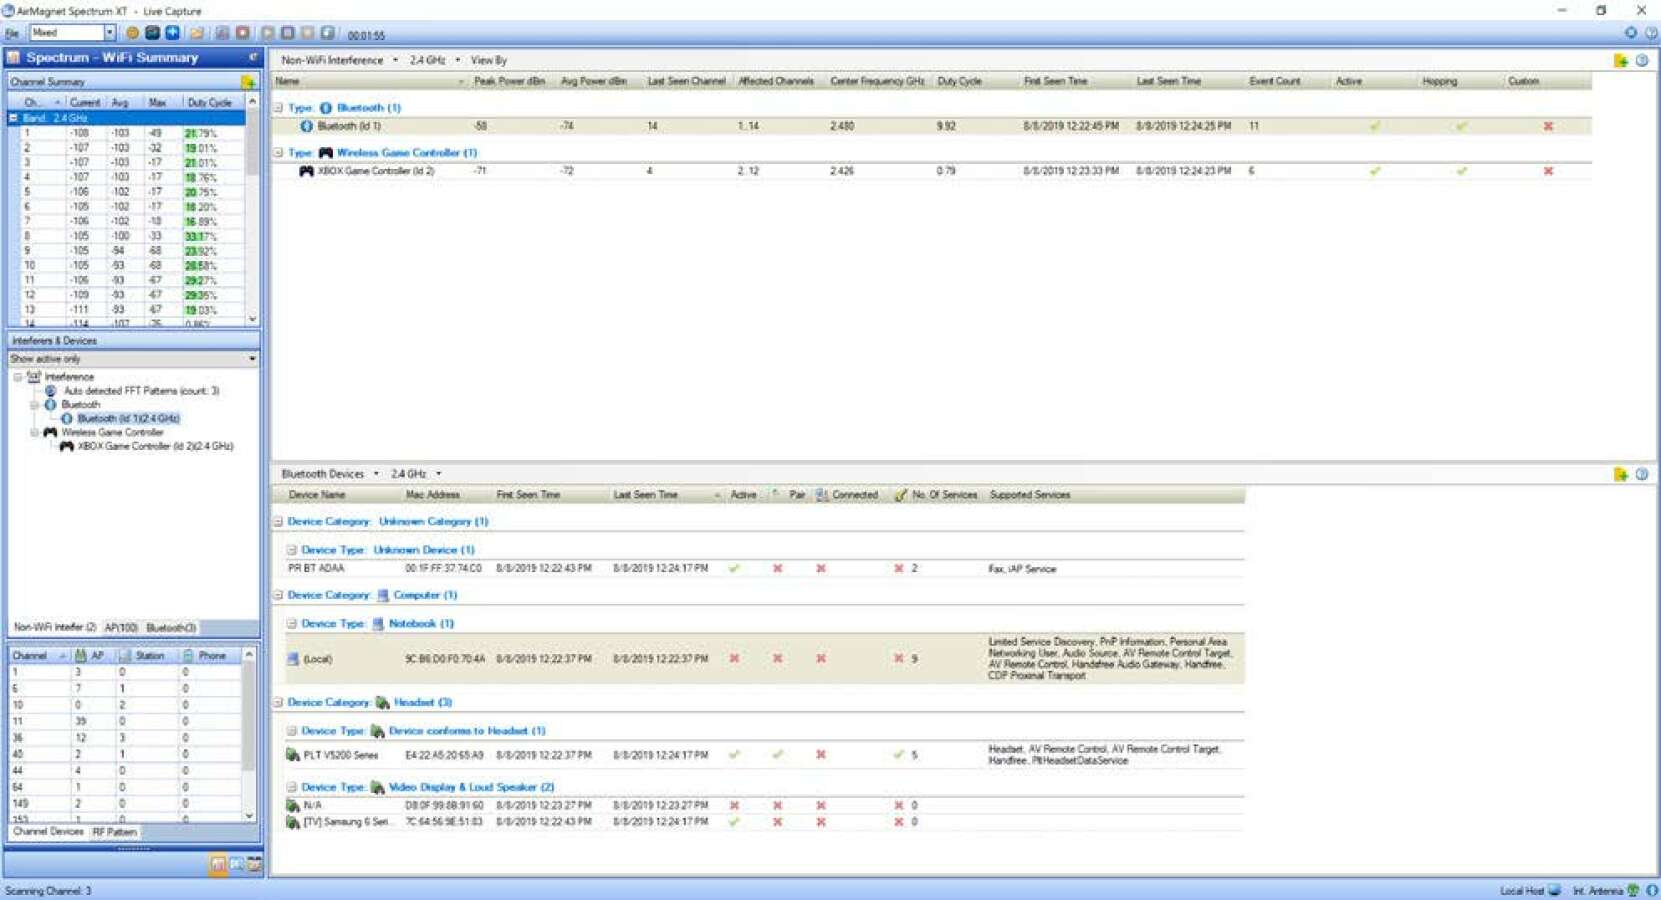Viewport: 1661px width, 900px height.
Task: Collapse Device Category: Computer (1) group
Action: click(279, 595)
